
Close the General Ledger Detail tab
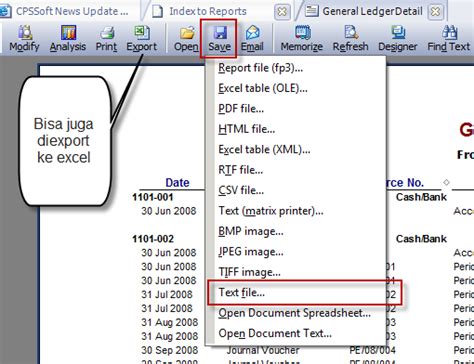[x=435, y=12]
